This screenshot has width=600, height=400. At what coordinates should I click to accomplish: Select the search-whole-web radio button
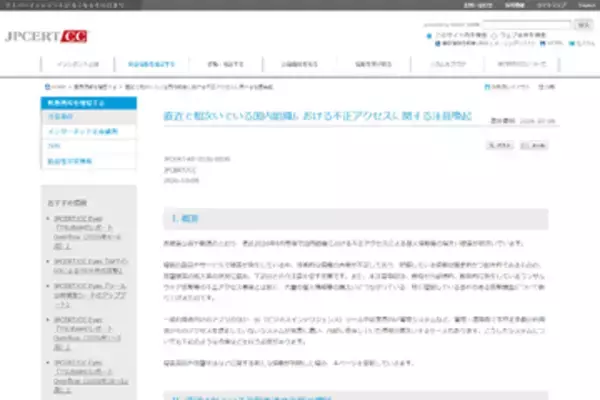point(494,36)
